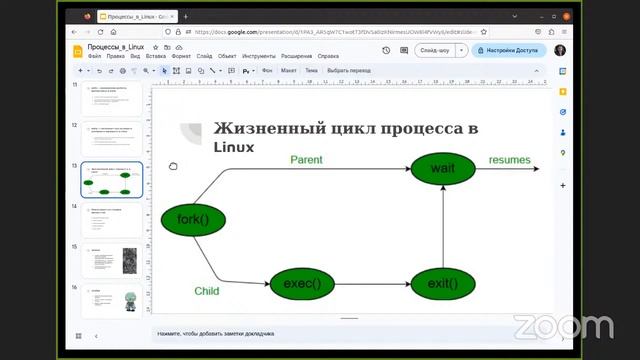Image resolution: width=640 pixels, height=360 pixels.
Task: Click the zoom magnifier tool
Action: tap(146, 71)
